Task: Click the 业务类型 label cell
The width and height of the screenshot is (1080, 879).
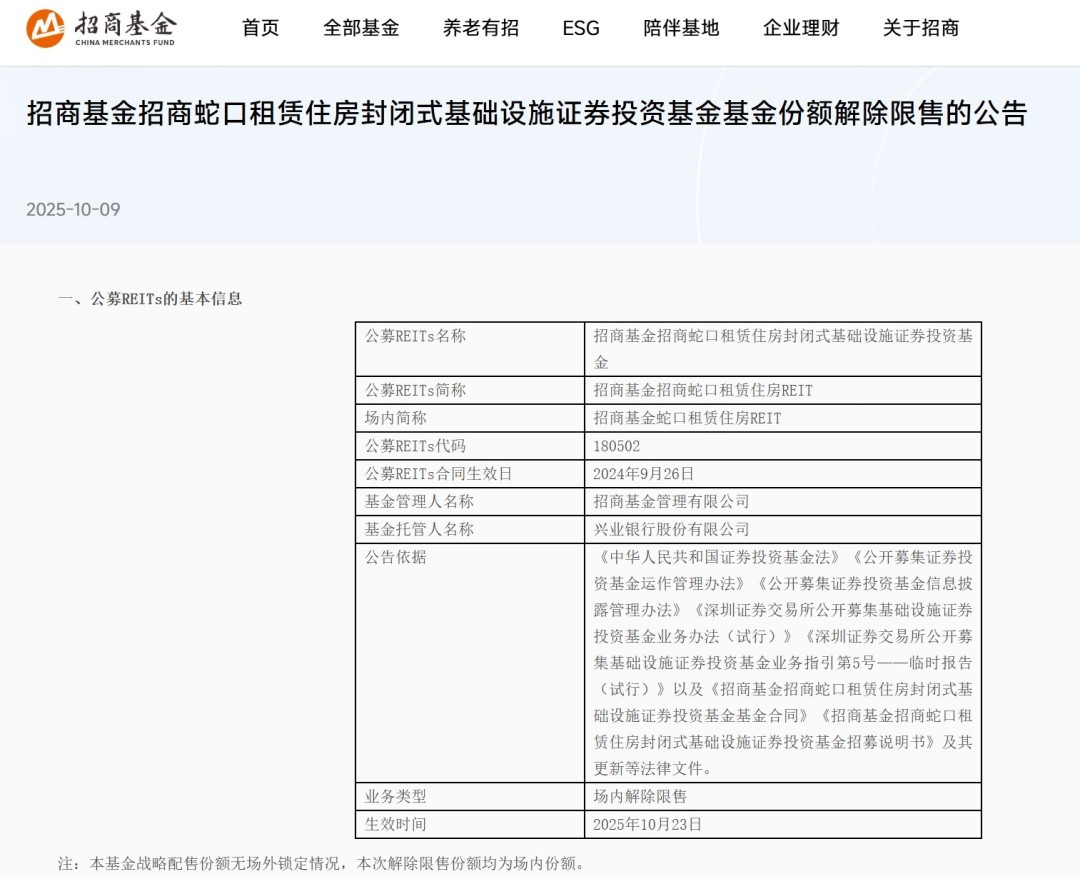Action: 470,796
